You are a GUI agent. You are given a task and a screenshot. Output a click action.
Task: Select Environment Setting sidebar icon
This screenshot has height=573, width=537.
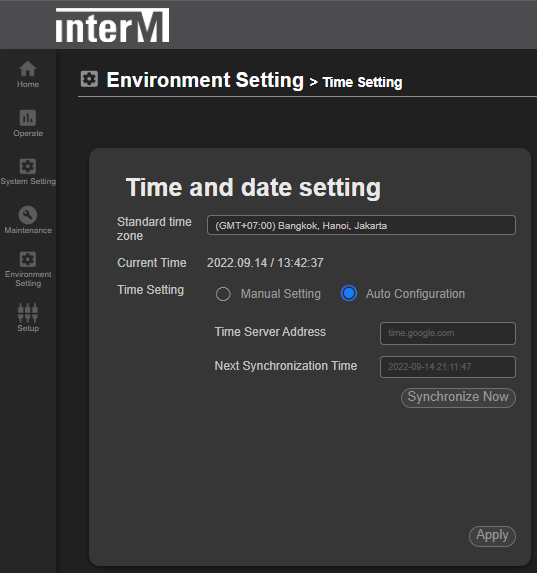[x=28, y=259]
